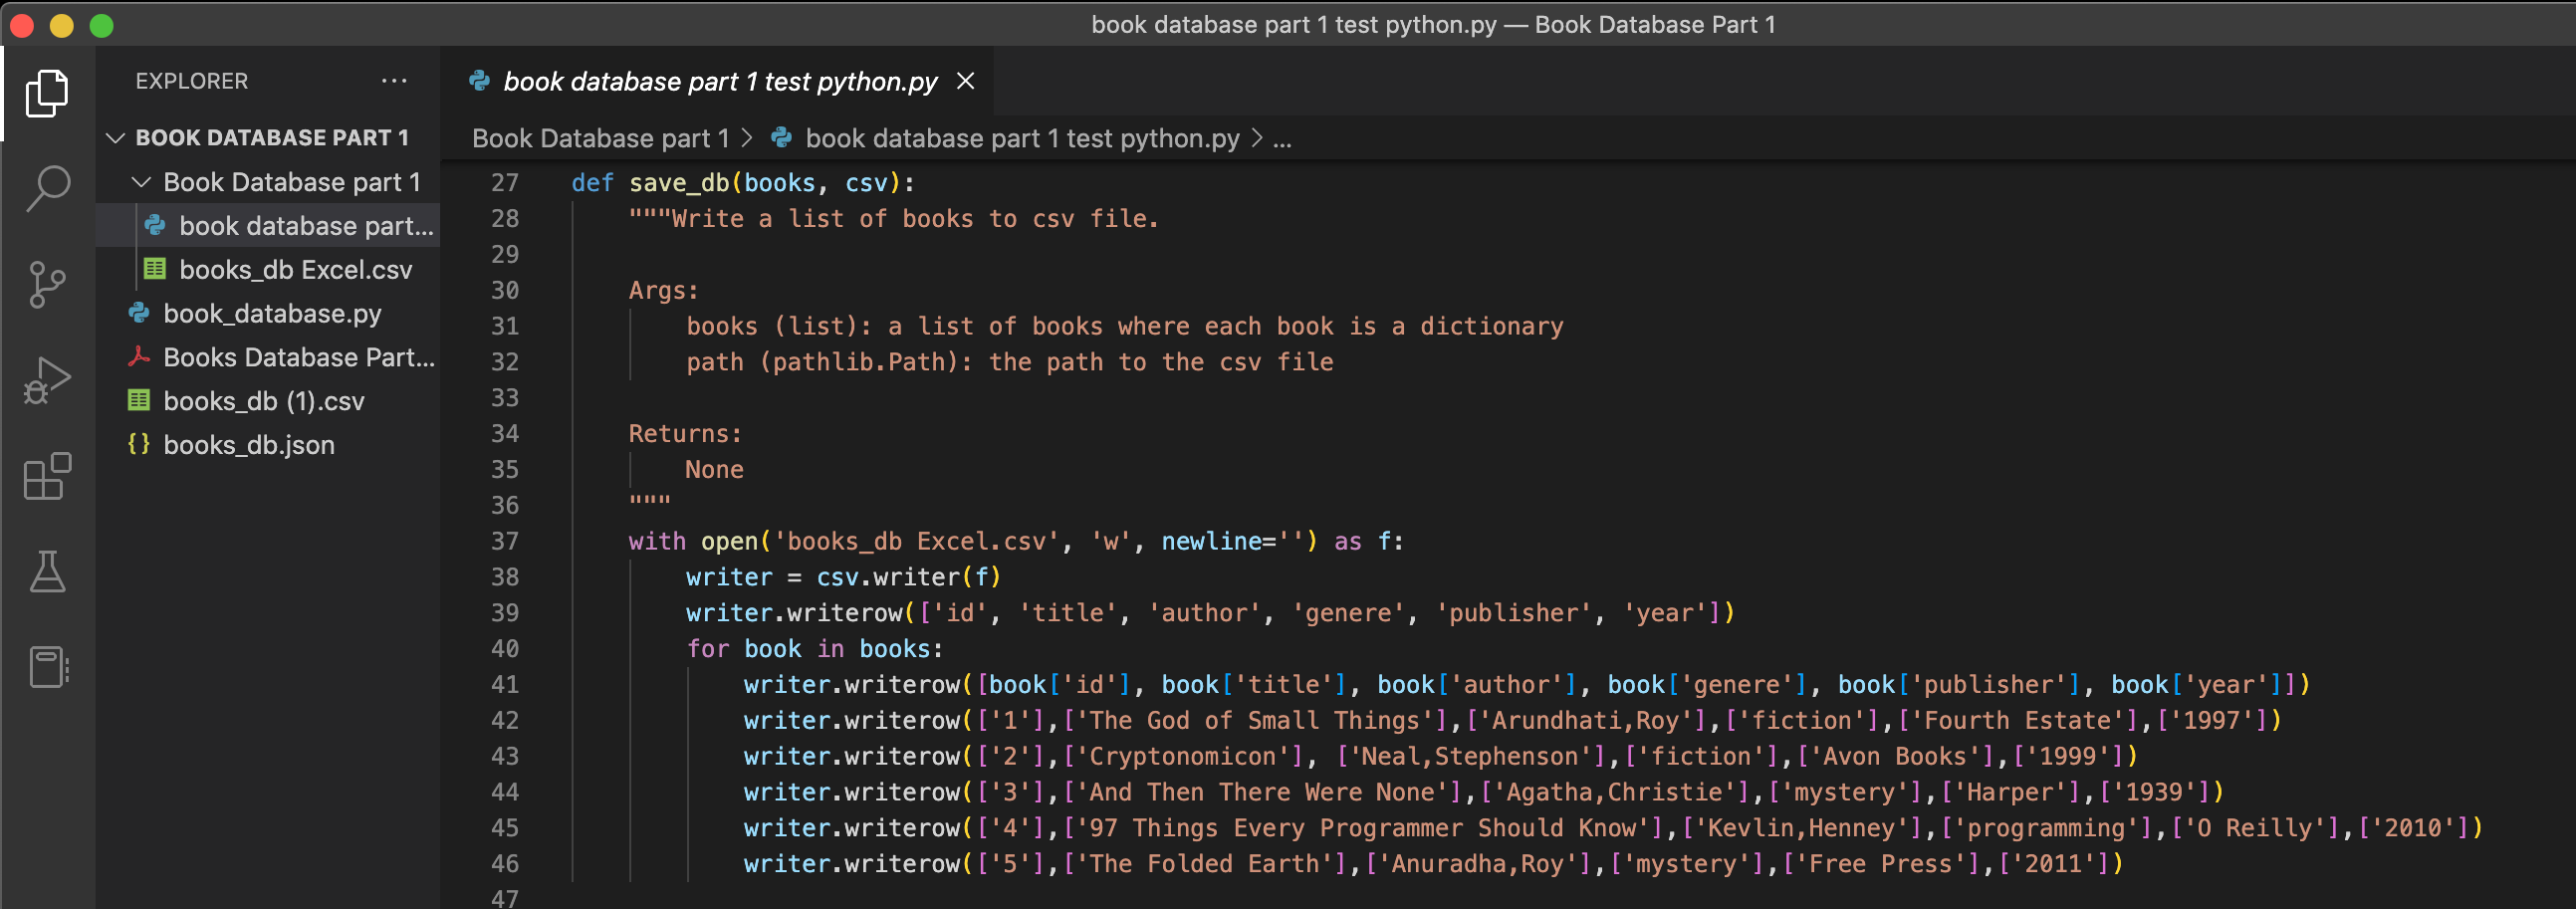Click the bottom notebook icon in the activity bar
Viewport: 2576px width, 909px height.
(x=47, y=668)
